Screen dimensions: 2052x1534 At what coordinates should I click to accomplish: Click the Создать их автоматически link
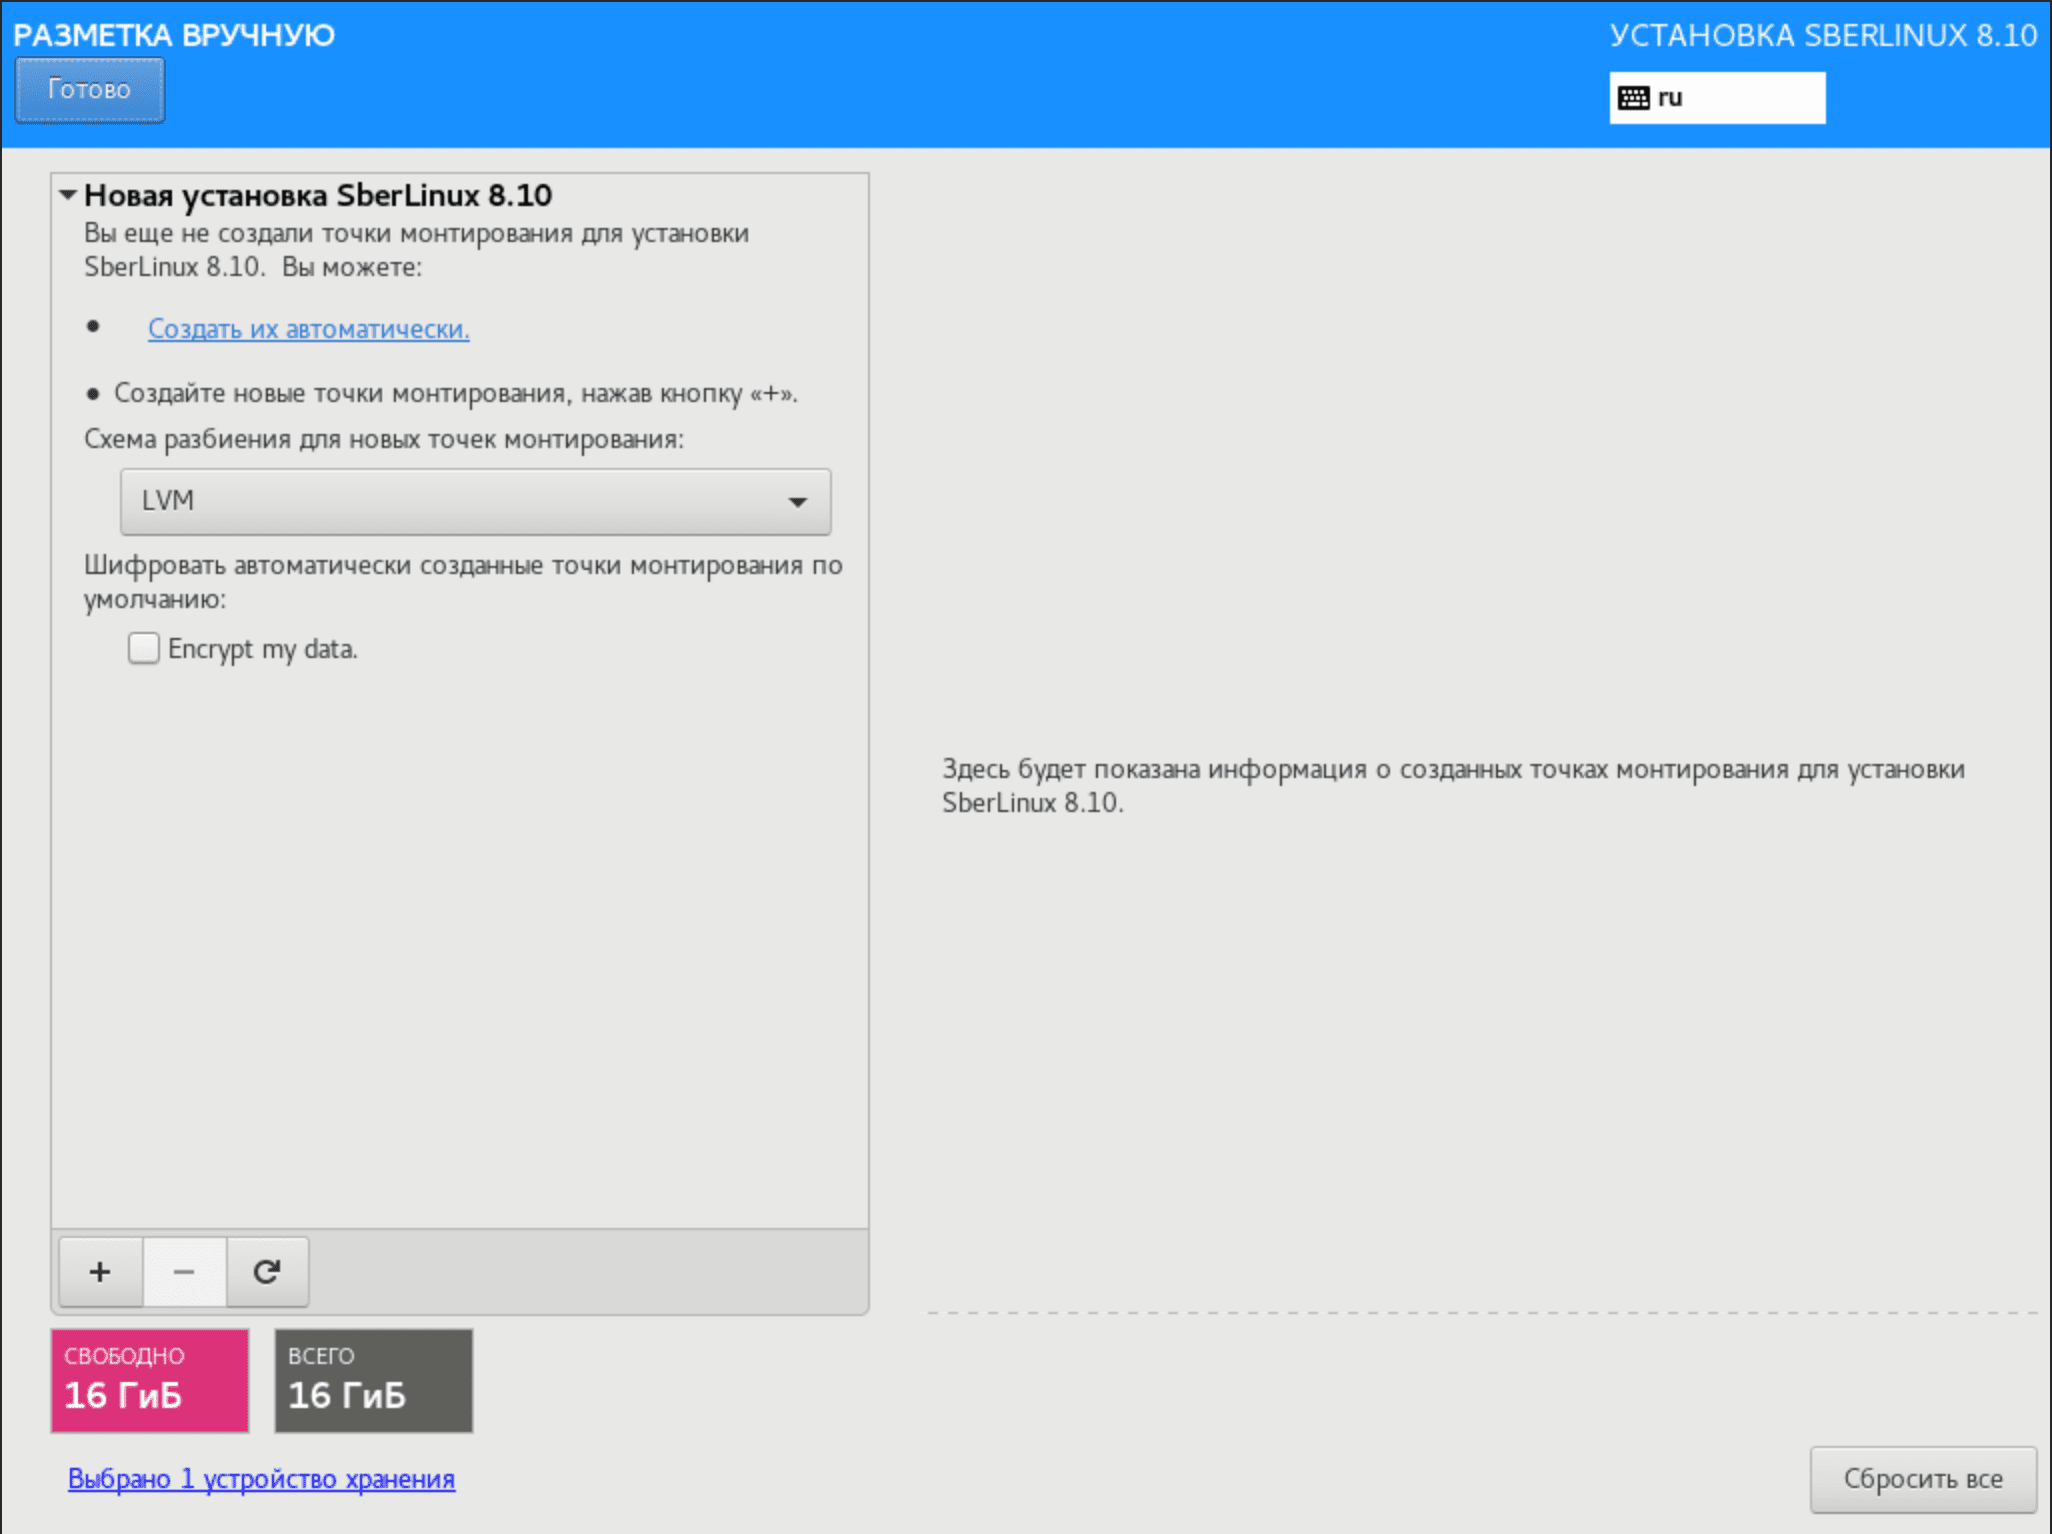point(308,329)
